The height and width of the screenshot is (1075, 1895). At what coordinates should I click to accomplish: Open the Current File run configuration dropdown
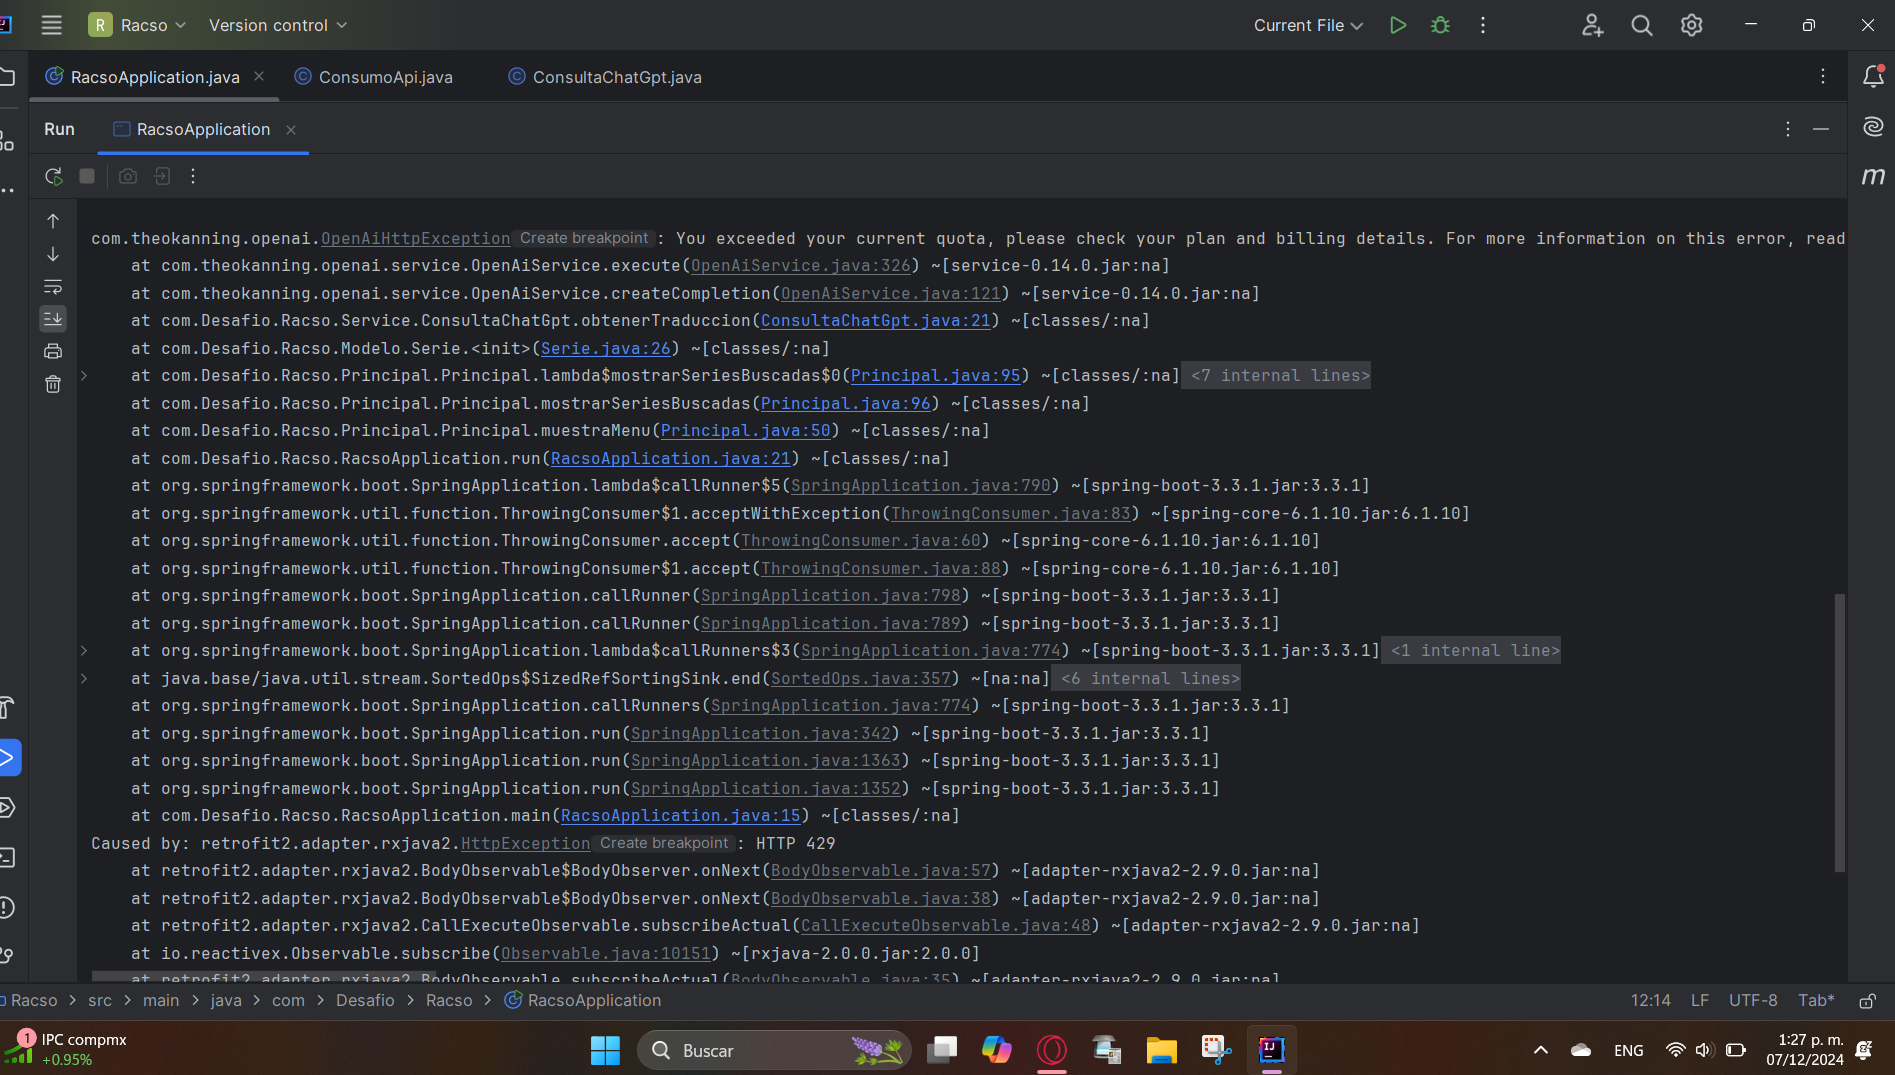[1308, 25]
